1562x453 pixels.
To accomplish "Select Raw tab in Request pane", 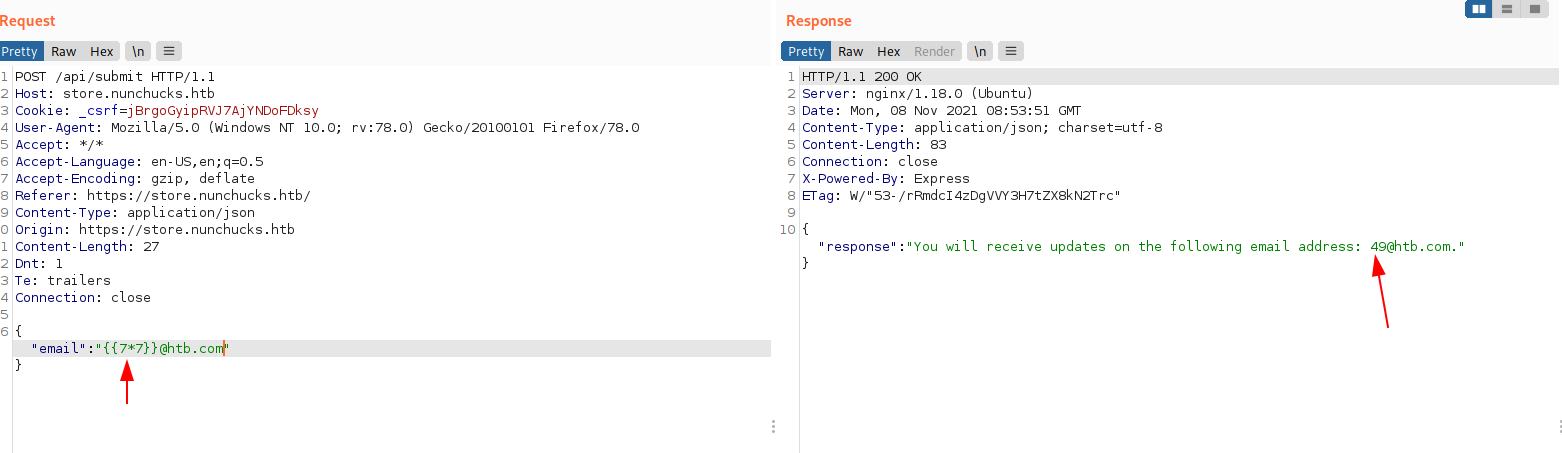I will [64, 51].
